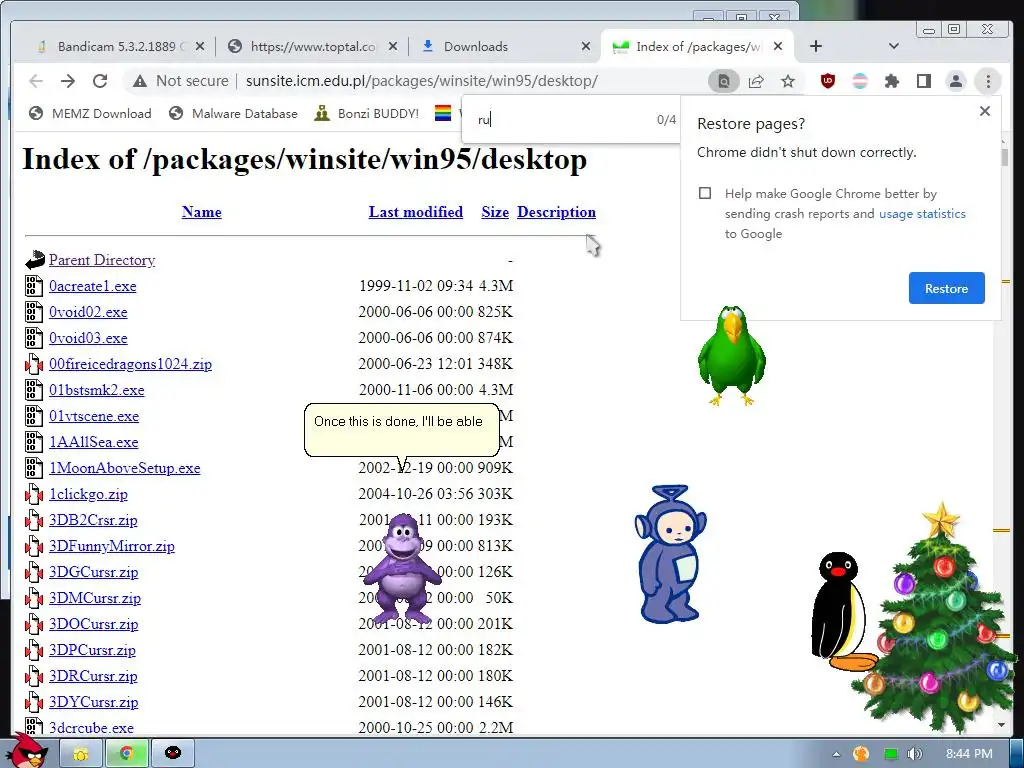The width and height of the screenshot is (1024, 768).
Task: Open the 3DB2Crsr.zip link
Action: (x=93, y=520)
